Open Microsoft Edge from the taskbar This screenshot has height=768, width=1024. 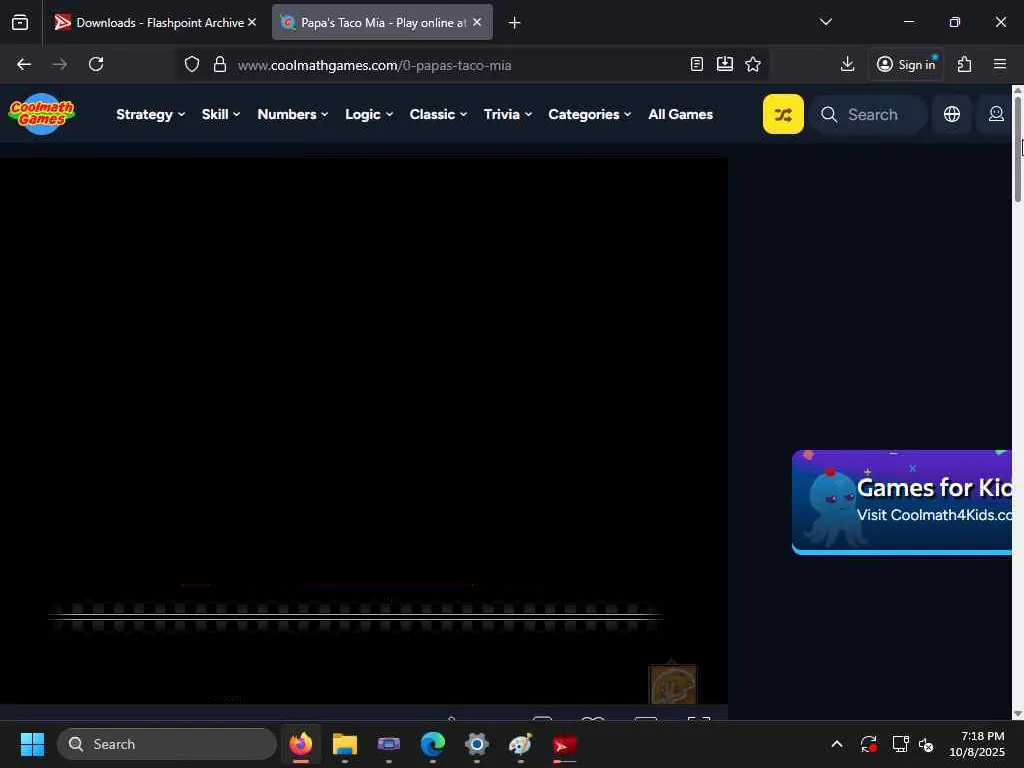(432, 744)
